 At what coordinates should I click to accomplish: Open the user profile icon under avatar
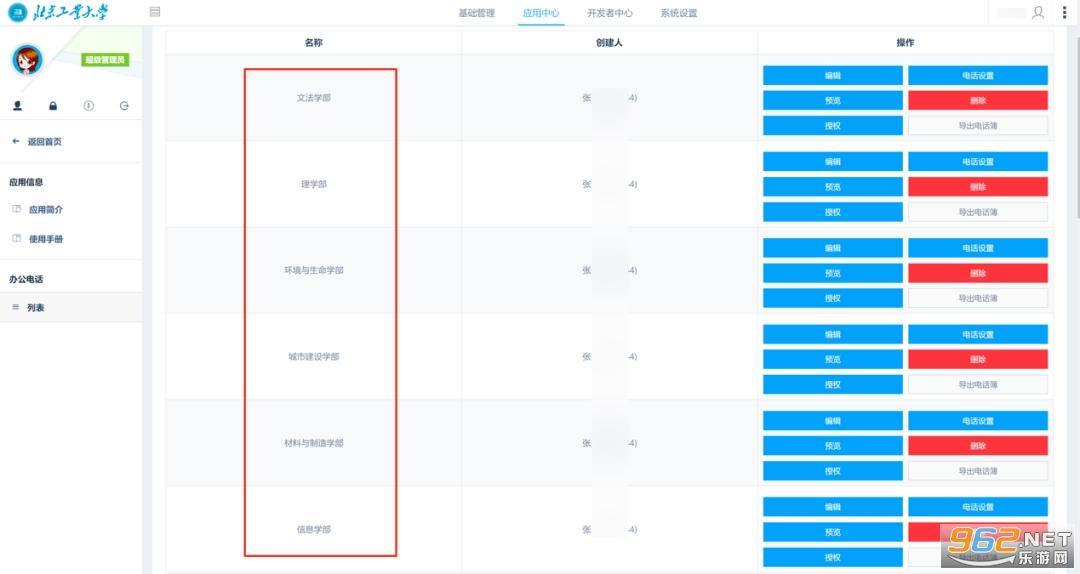(x=17, y=106)
